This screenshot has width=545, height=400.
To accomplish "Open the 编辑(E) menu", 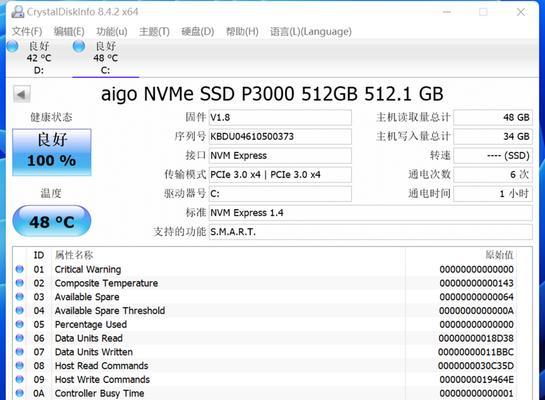I will (x=69, y=32).
